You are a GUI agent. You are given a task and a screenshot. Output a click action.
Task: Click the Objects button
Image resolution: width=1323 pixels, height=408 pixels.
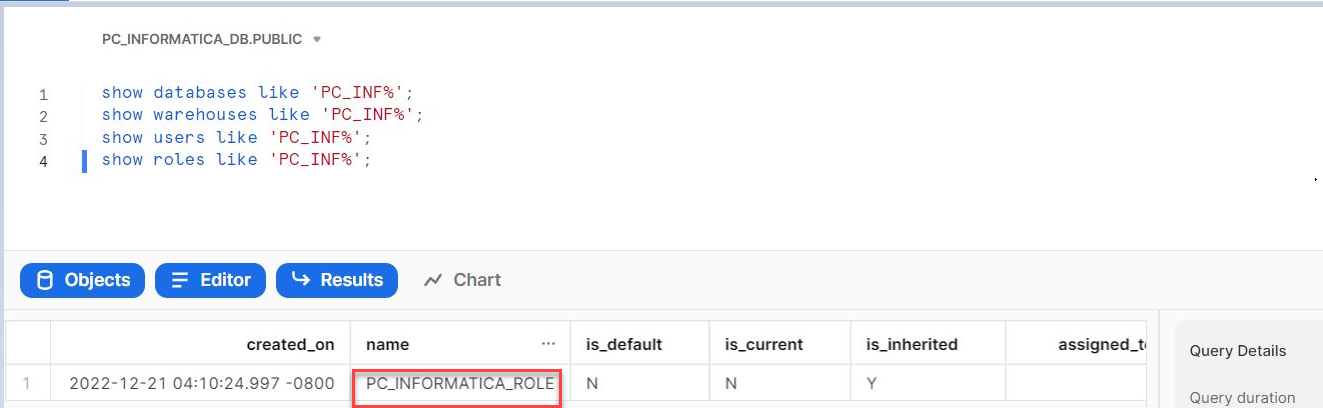pos(82,280)
